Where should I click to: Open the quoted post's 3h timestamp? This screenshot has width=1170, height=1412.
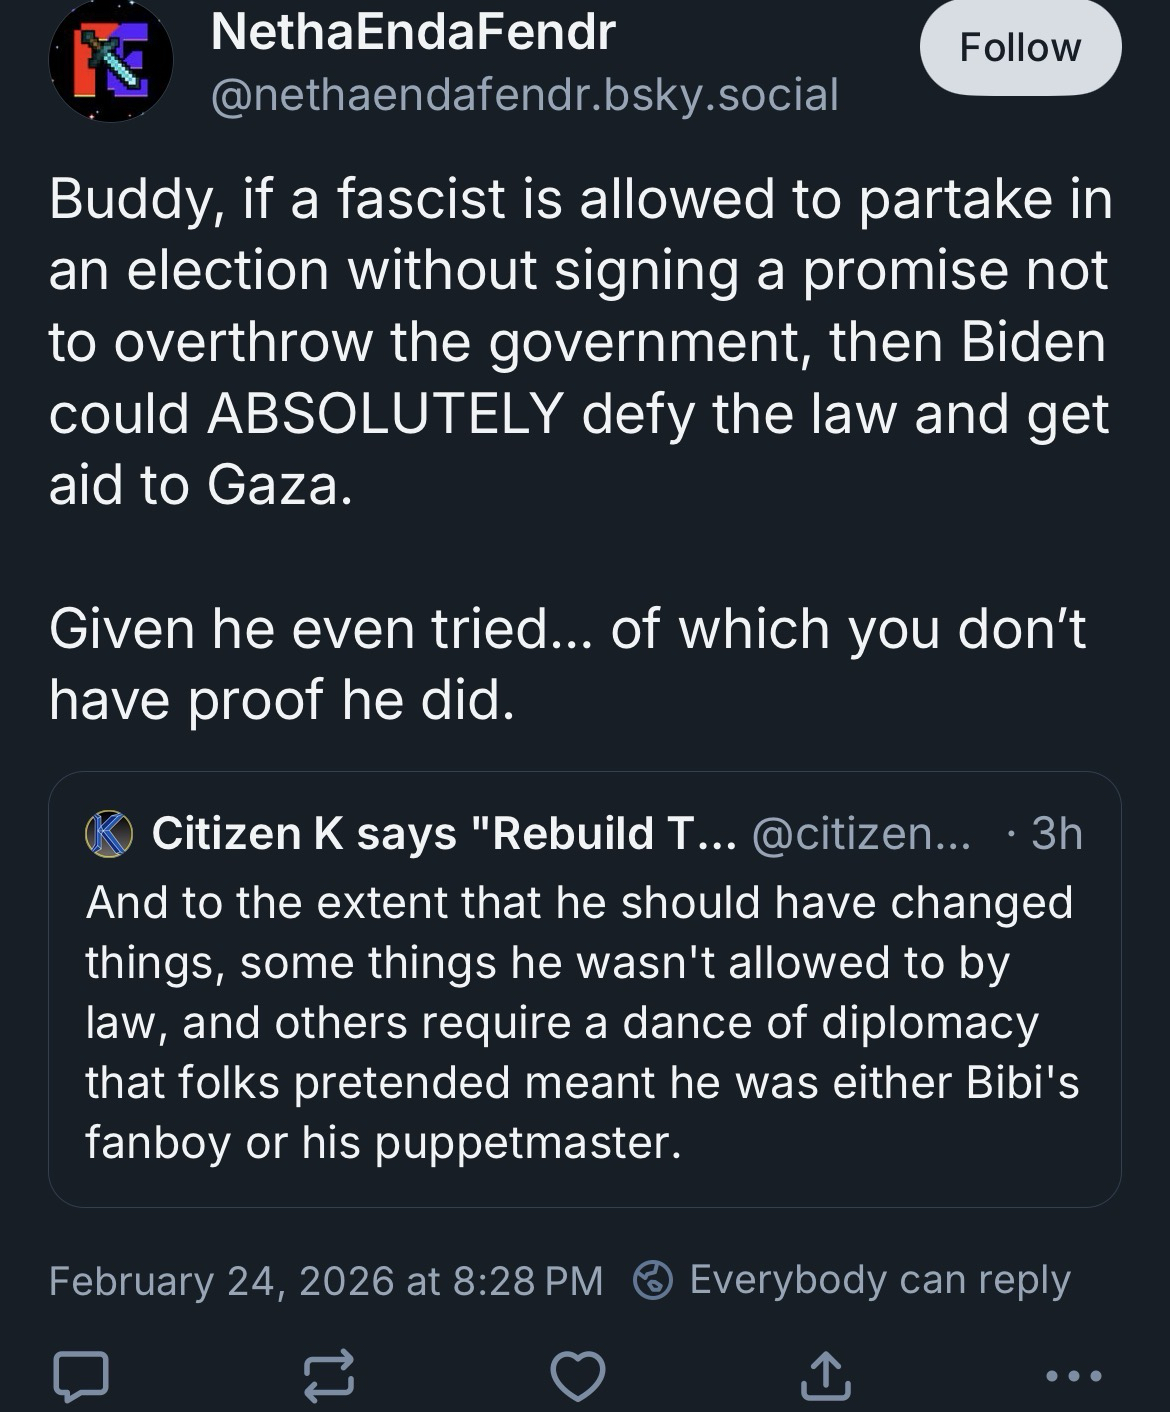click(1055, 834)
